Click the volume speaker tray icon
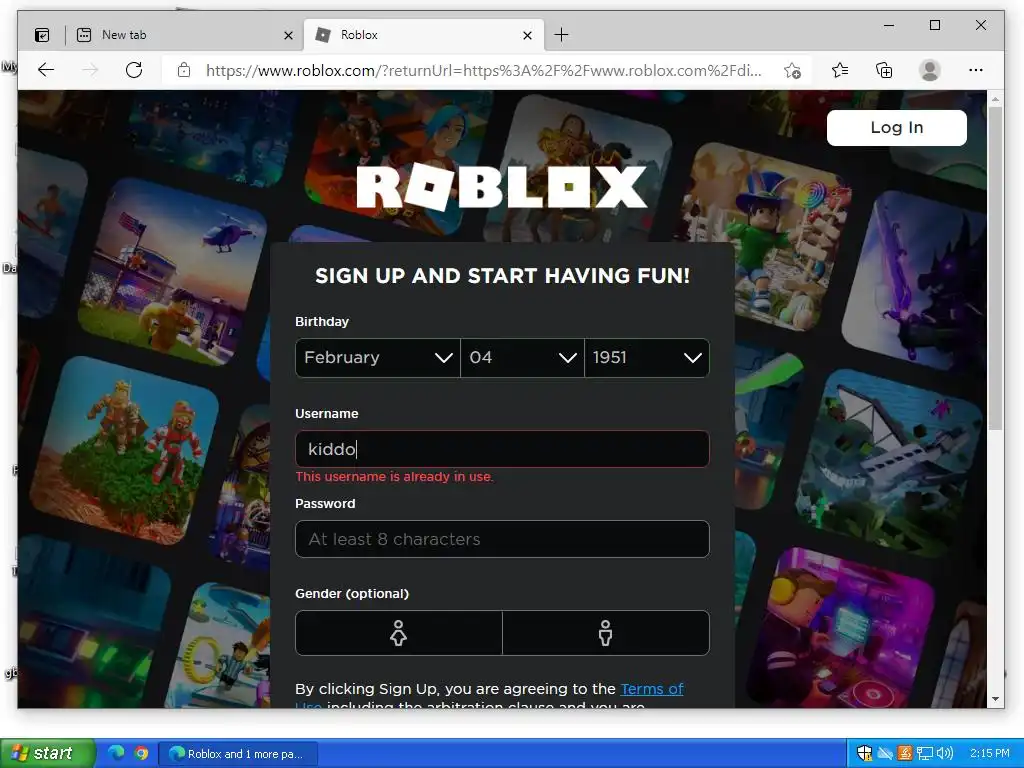Screen dimensions: 1024x768 [x=944, y=753]
